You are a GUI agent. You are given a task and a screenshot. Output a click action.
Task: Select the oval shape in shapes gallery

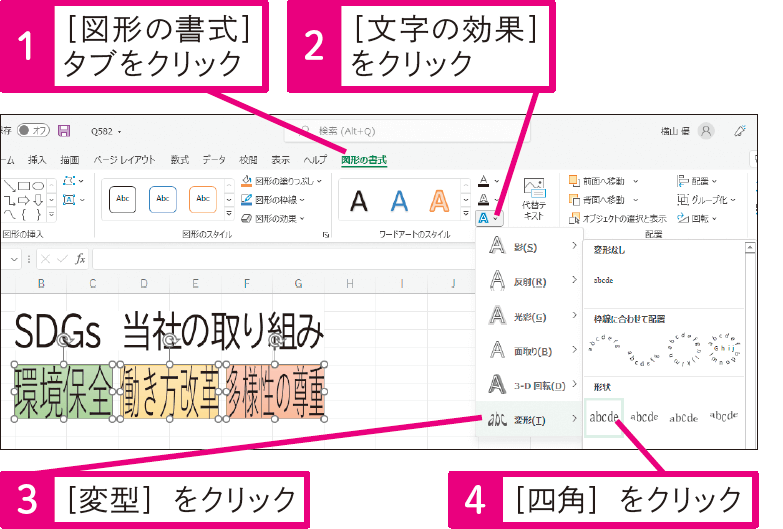tap(38, 186)
